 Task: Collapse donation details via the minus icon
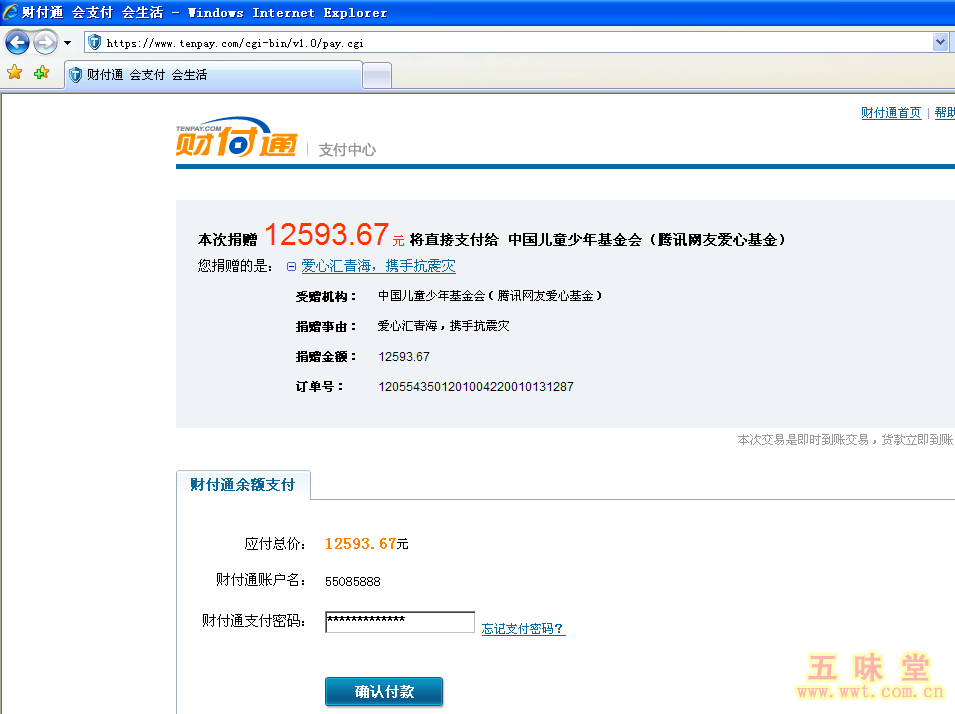pos(291,267)
